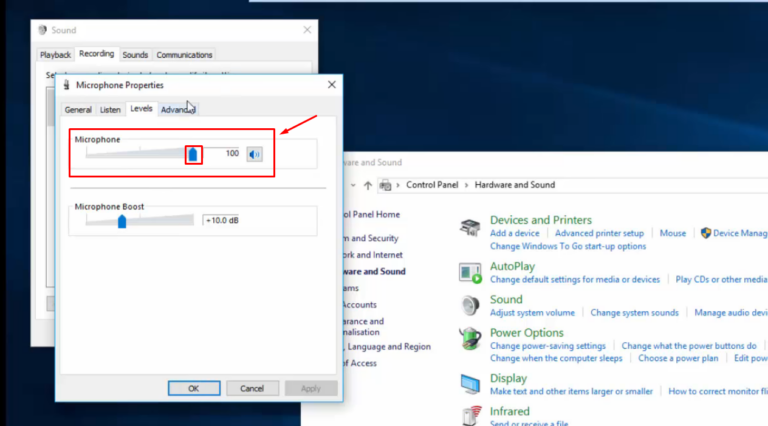
Task: Click the Microphone level slider handle
Action: point(193,154)
